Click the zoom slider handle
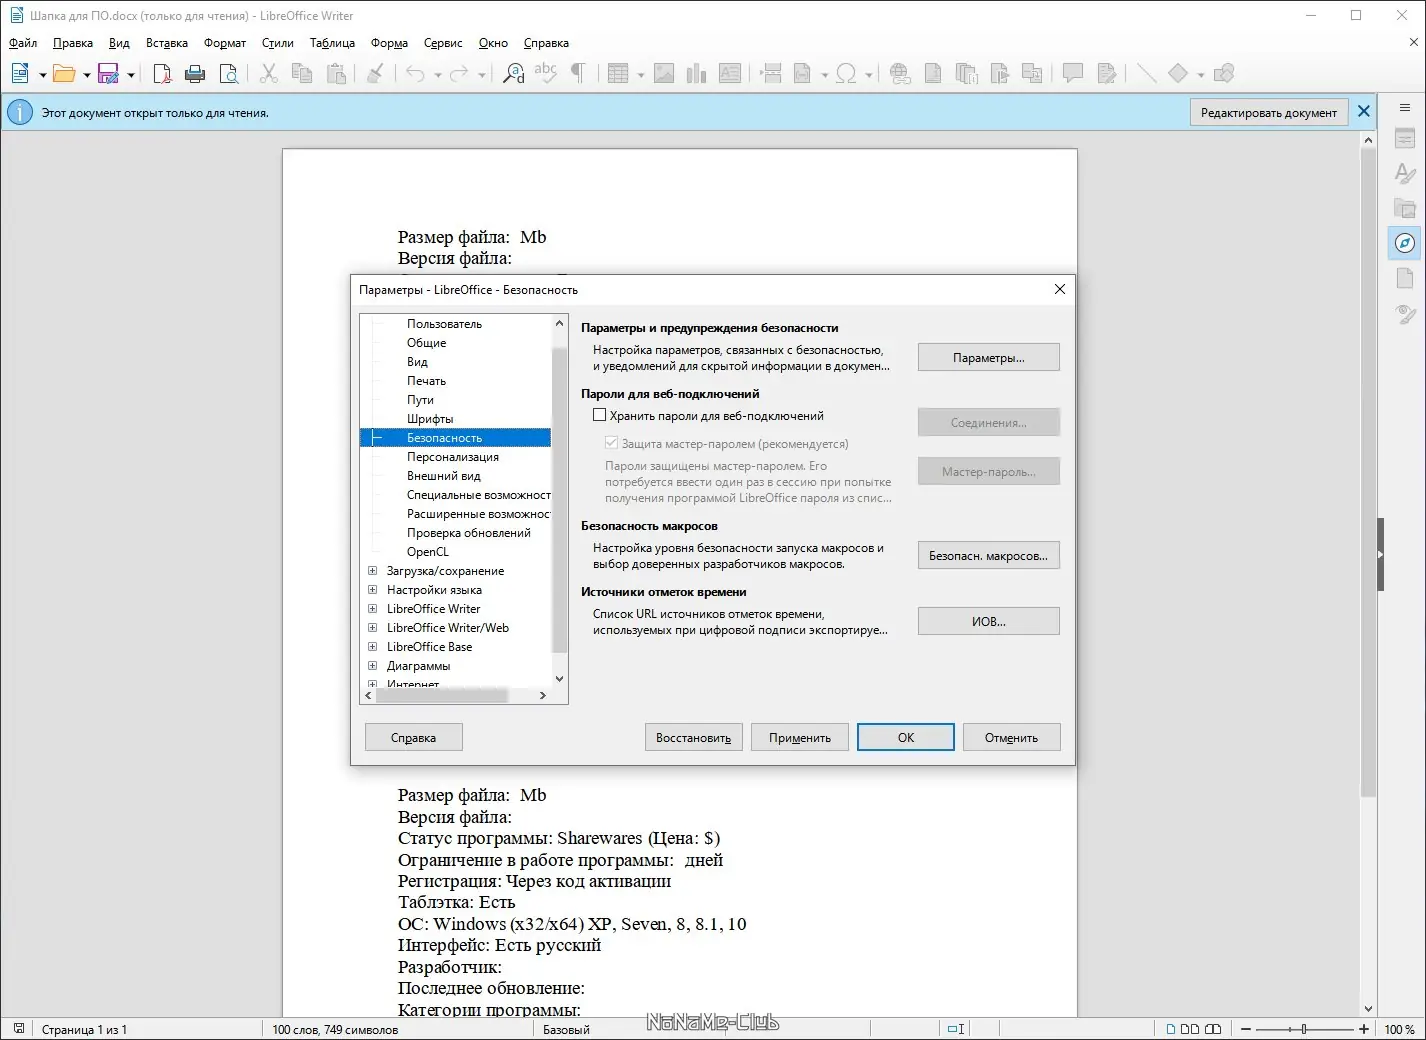The width and height of the screenshot is (1426, 1040). (1304, 1029)
